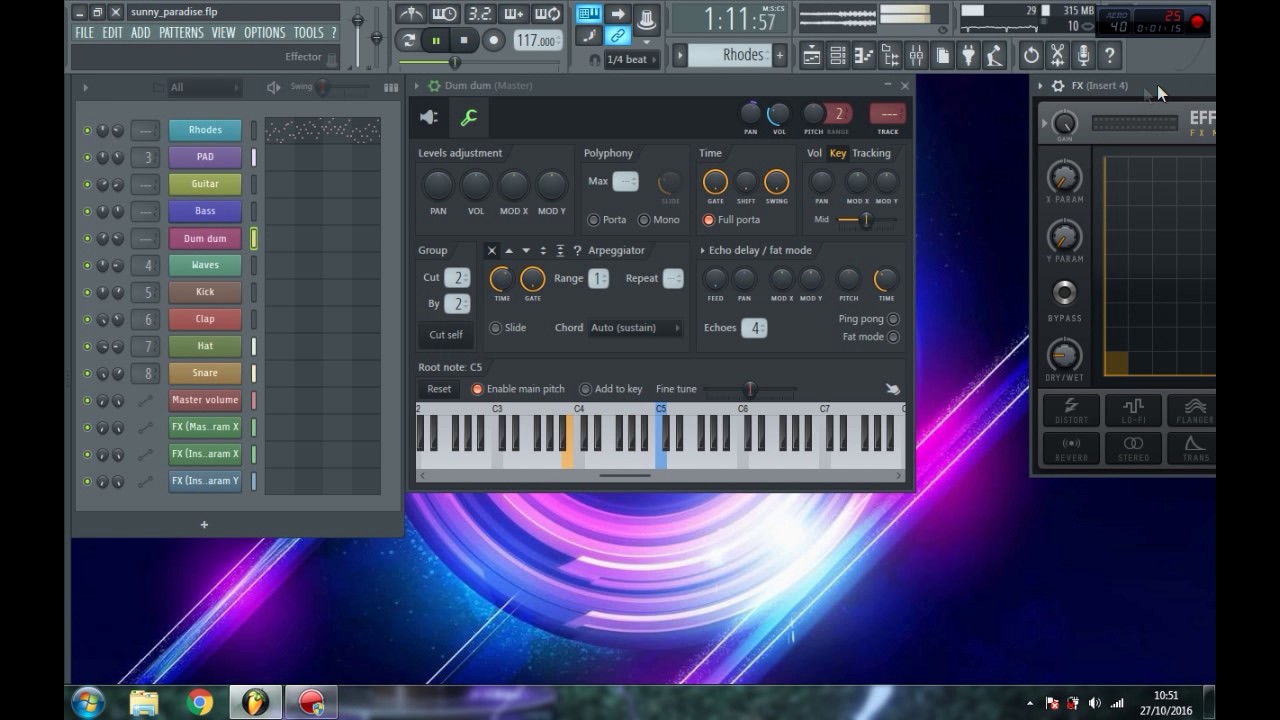The height and width of the screenshot is (720, 1280).
Task: Enable Add to key option
Action: click(x=585, y=389)
